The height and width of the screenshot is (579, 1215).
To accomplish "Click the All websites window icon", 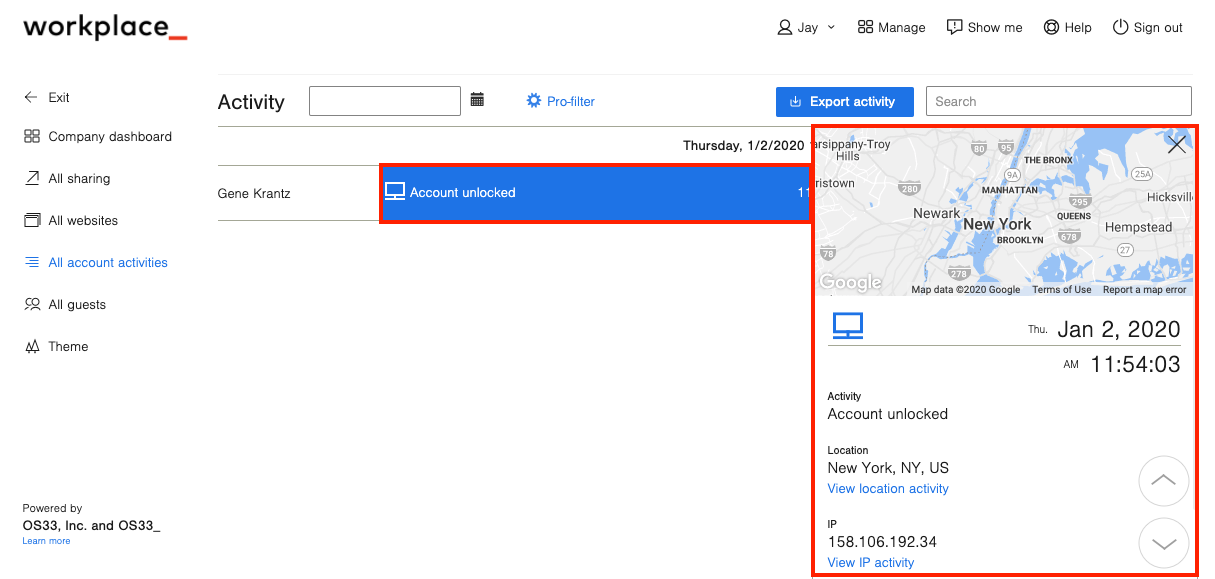I will 31,221.
